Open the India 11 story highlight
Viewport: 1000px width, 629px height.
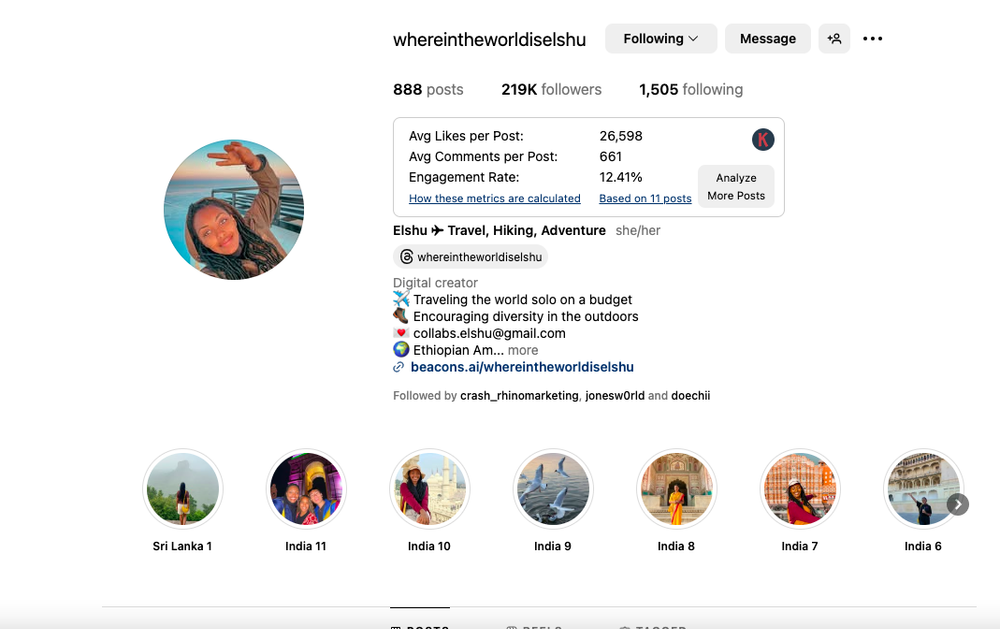306,490
